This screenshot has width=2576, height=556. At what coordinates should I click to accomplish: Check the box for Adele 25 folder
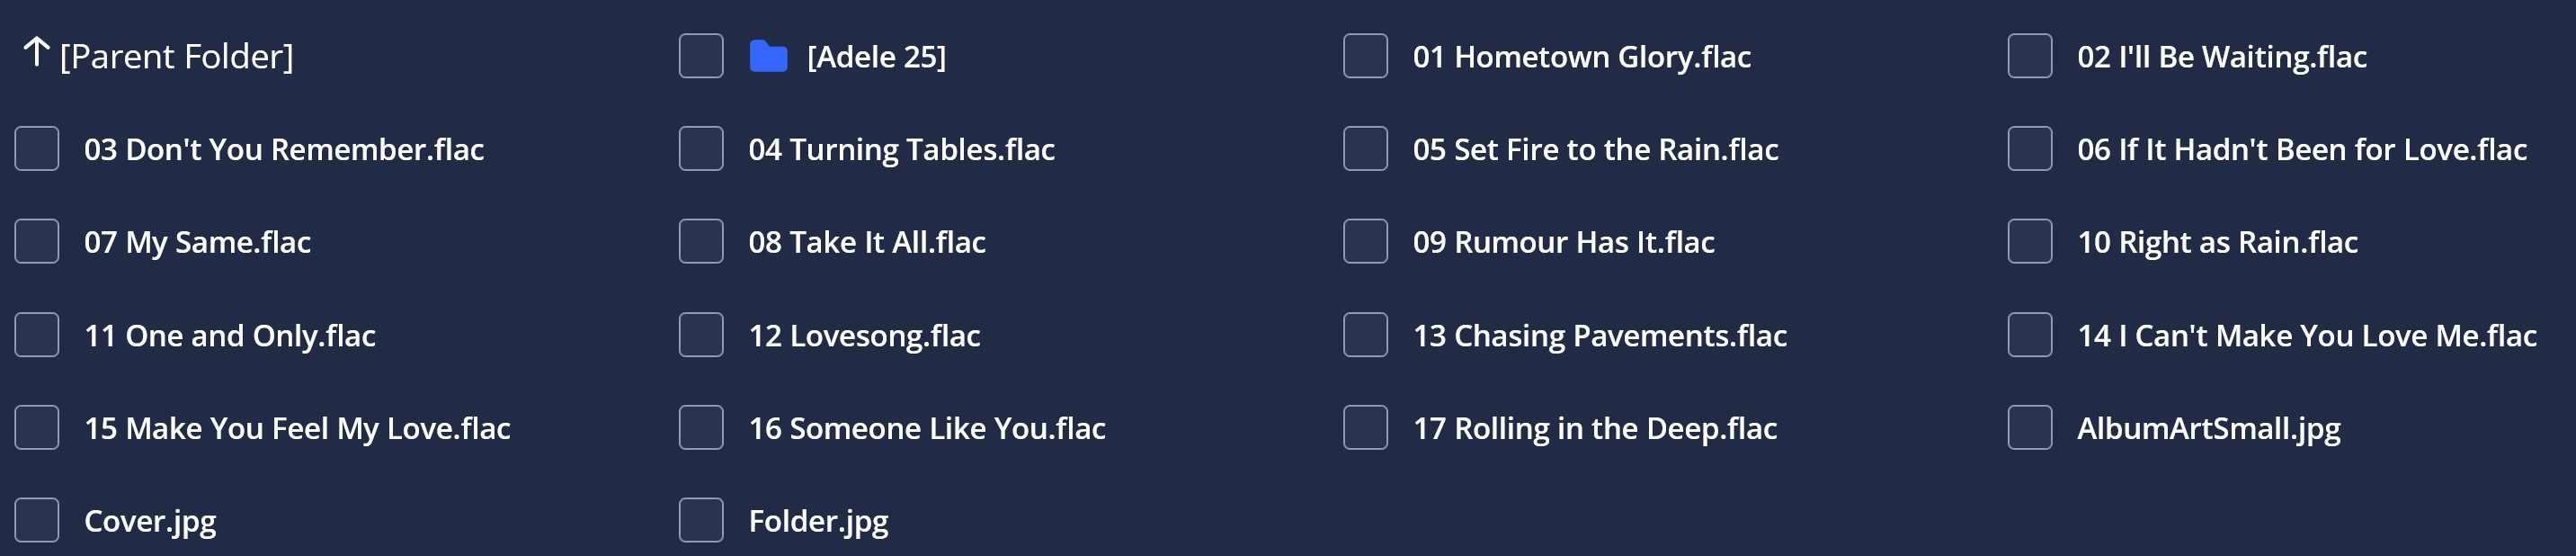(x=701, y=56)
